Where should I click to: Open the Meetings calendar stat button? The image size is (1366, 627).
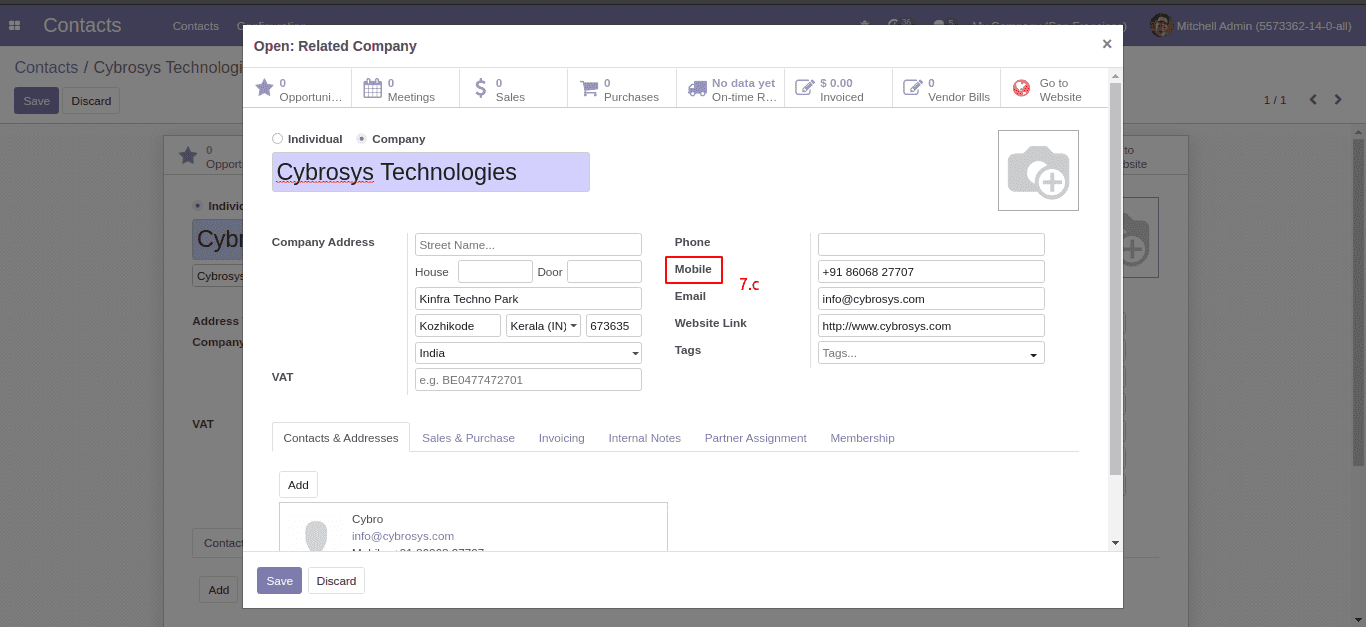click(405, 88)
